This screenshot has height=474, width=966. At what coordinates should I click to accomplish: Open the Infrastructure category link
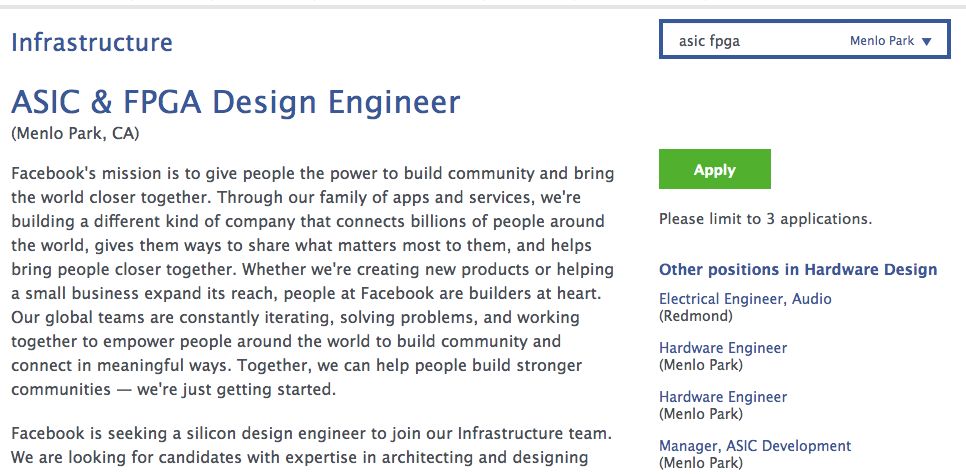91,42
